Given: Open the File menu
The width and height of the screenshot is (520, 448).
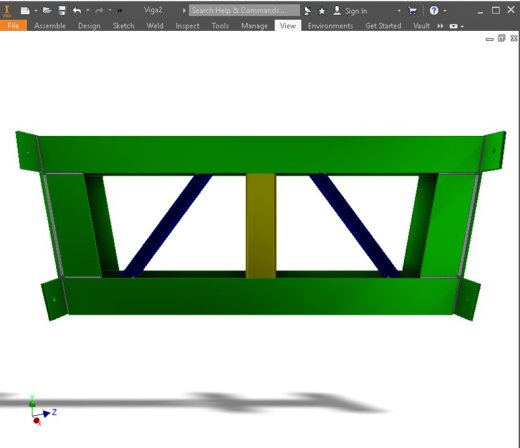Looking at the screenshot, I should point(13,26).
